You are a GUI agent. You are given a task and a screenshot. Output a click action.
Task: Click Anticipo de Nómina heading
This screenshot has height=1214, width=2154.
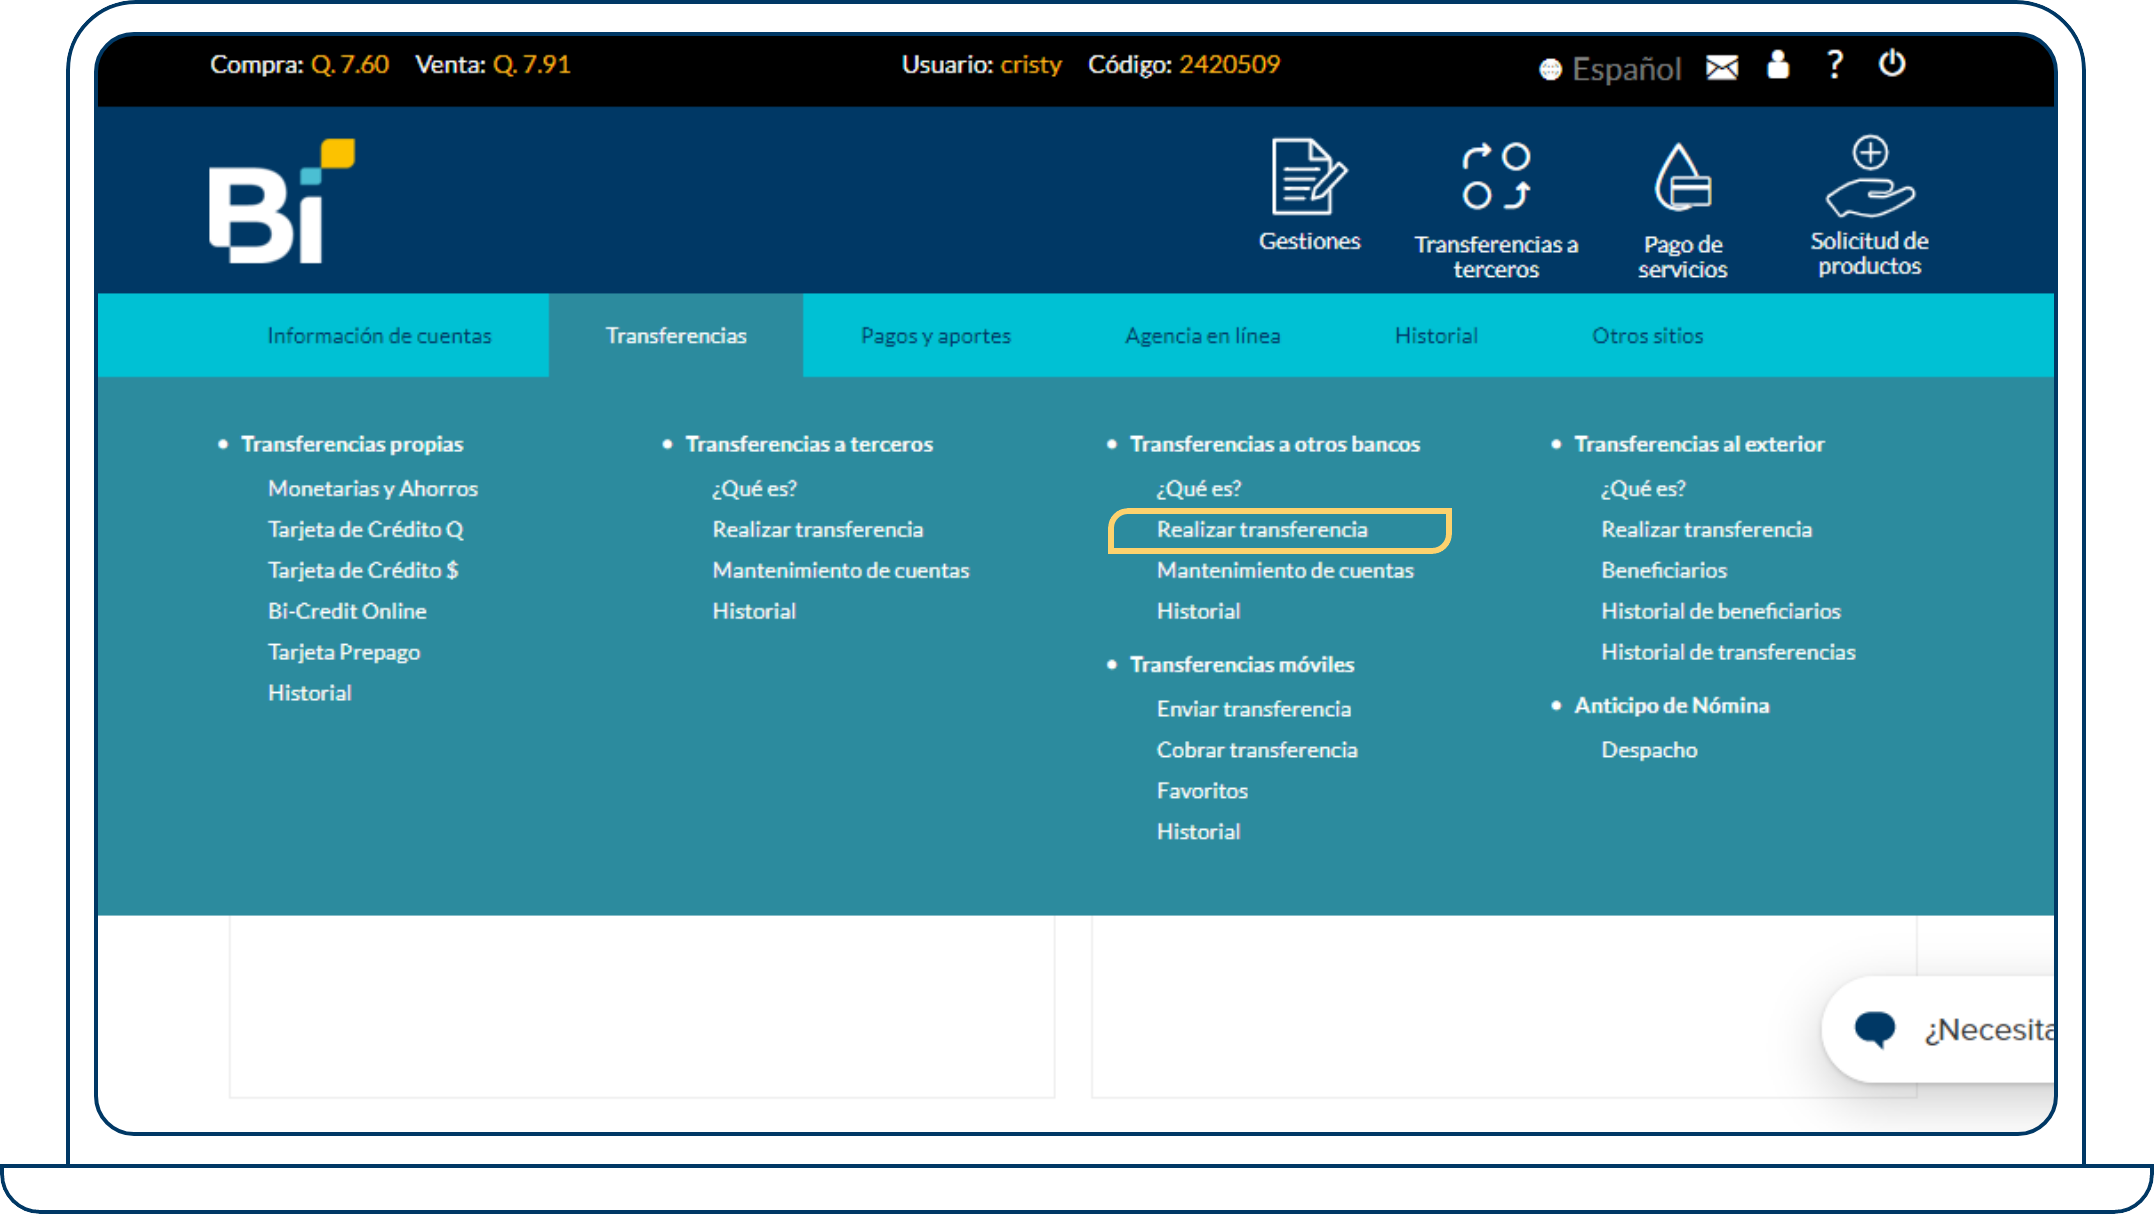point(1672,706)
